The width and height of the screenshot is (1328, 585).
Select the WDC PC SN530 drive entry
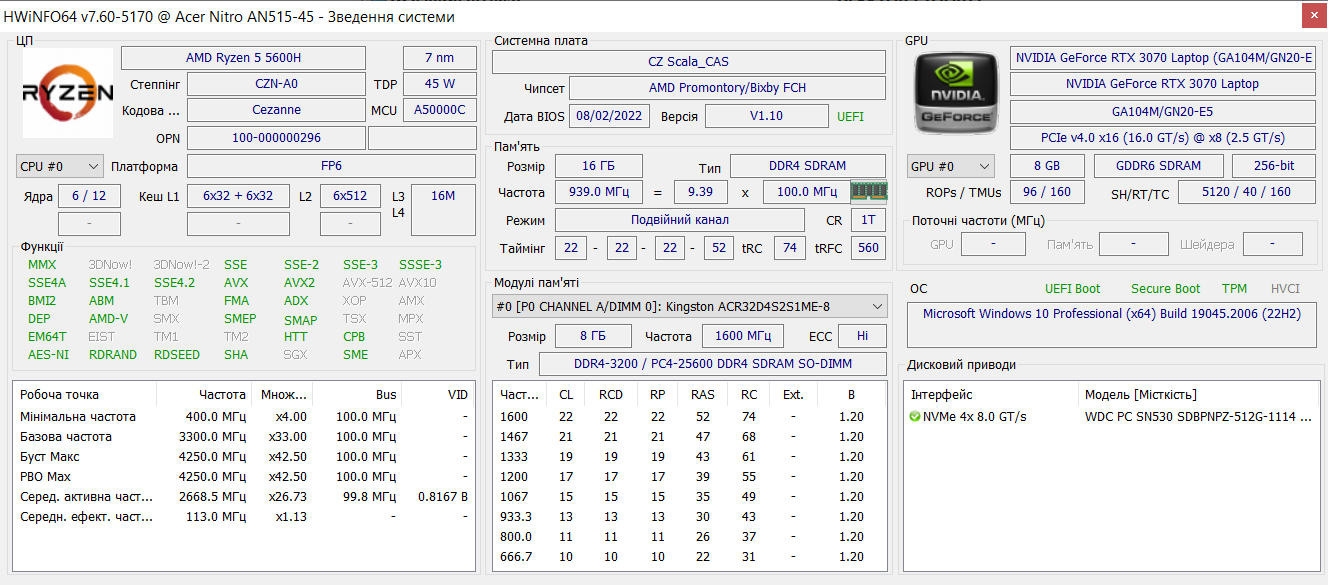tap(1197, 416)
